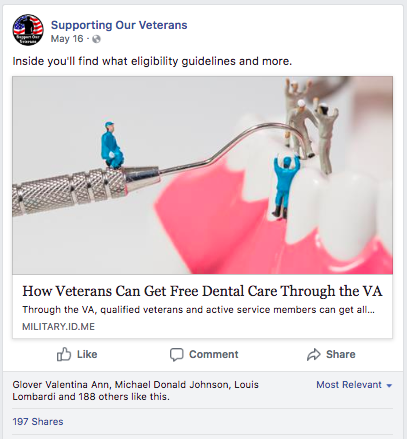Screen dimensions: 407x439
Task: Click the Comment button label
Action: tap(214, 354)
